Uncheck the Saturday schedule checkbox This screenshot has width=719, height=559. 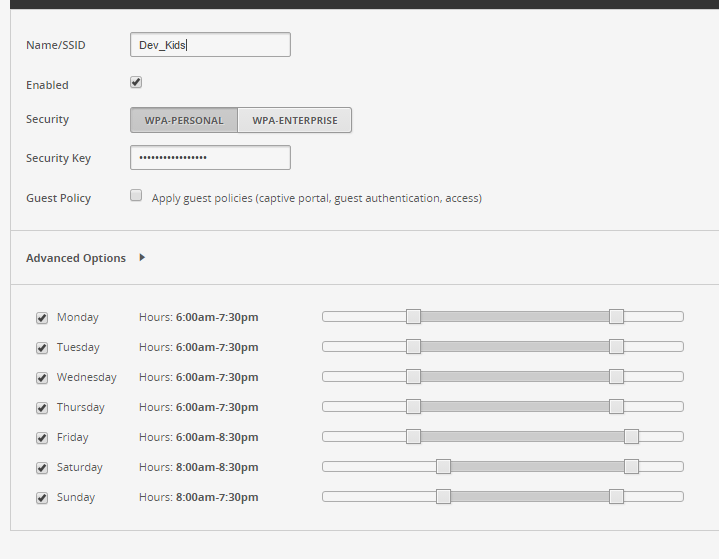point(42,468)
